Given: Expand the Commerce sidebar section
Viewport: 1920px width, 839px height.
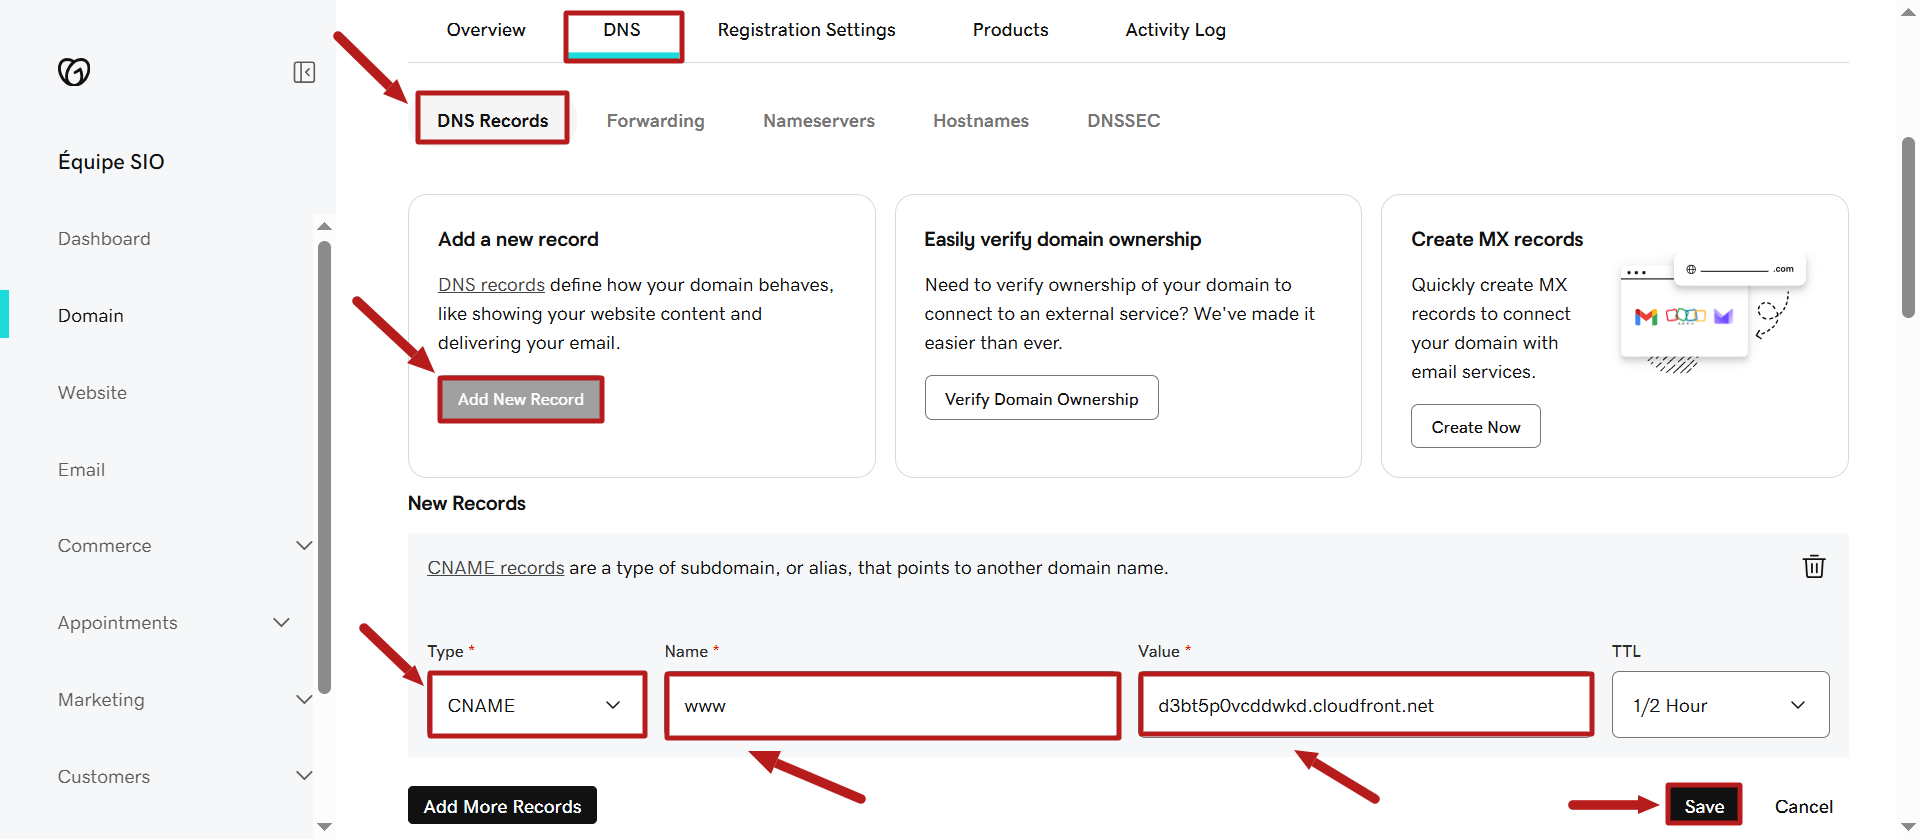Looking at the screenshot, I should (304, 546).
